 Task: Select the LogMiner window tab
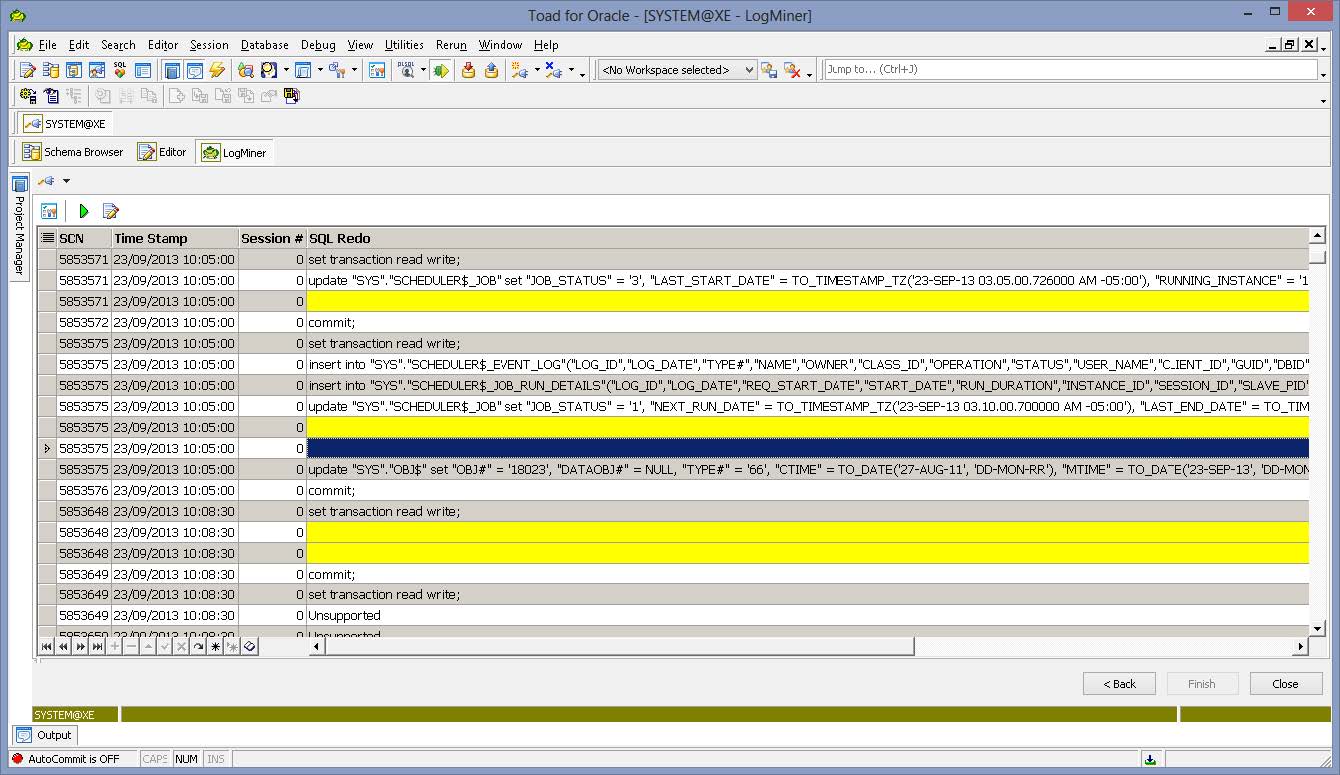click(x=234, y=152)
